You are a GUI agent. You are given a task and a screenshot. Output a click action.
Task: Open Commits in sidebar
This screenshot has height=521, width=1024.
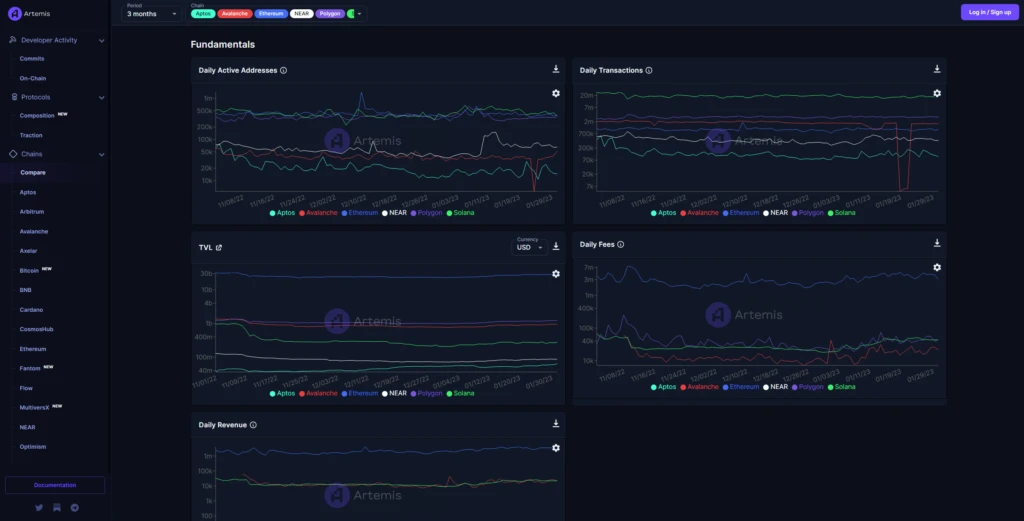click(x=32, y=59)
